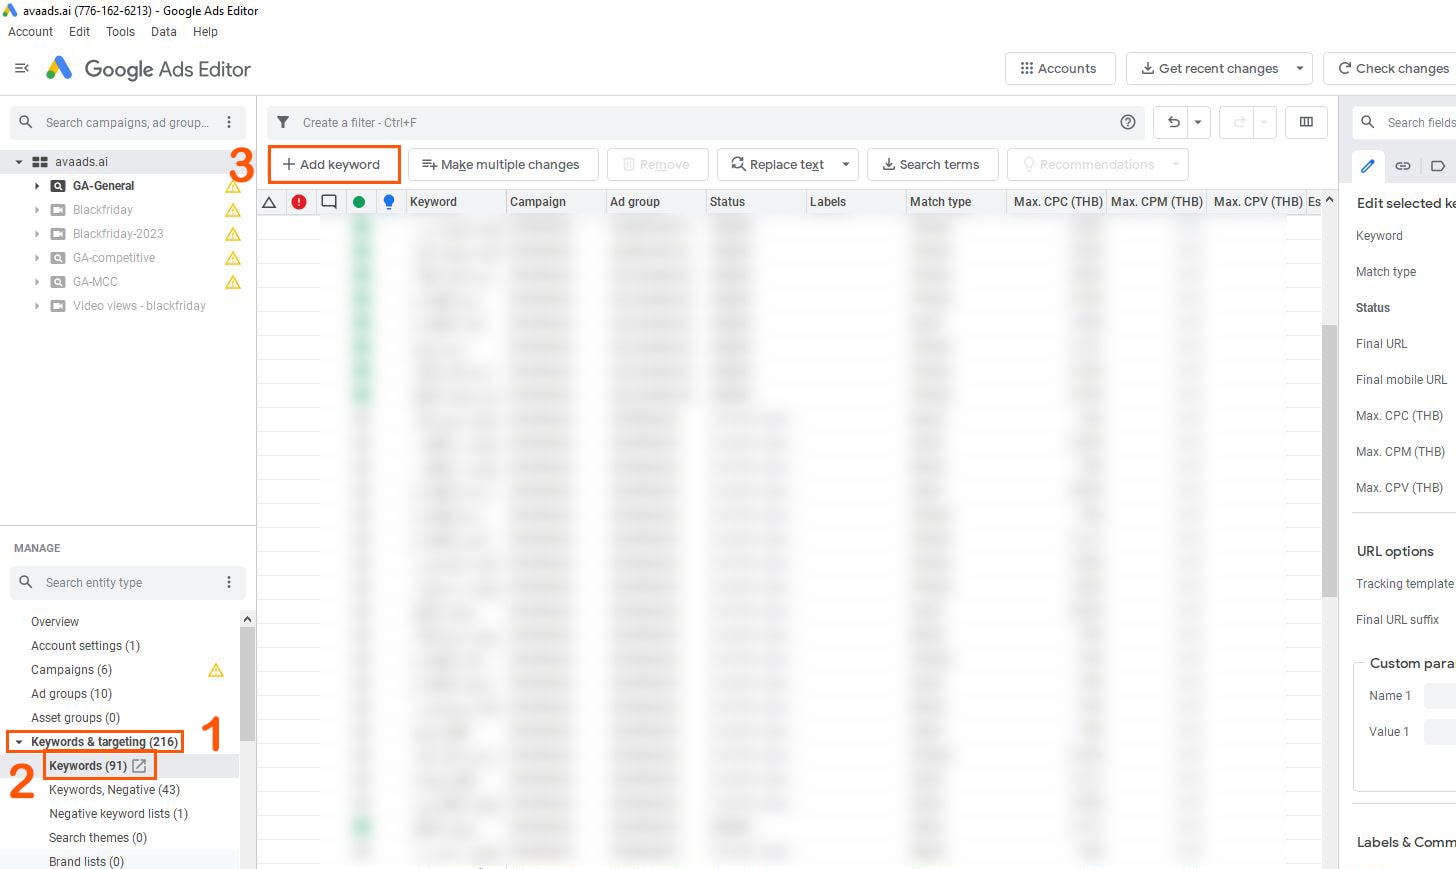Viewport: 1456px width, 869px height.
Task: Click the Search terms button
Action: pos(931,164)
